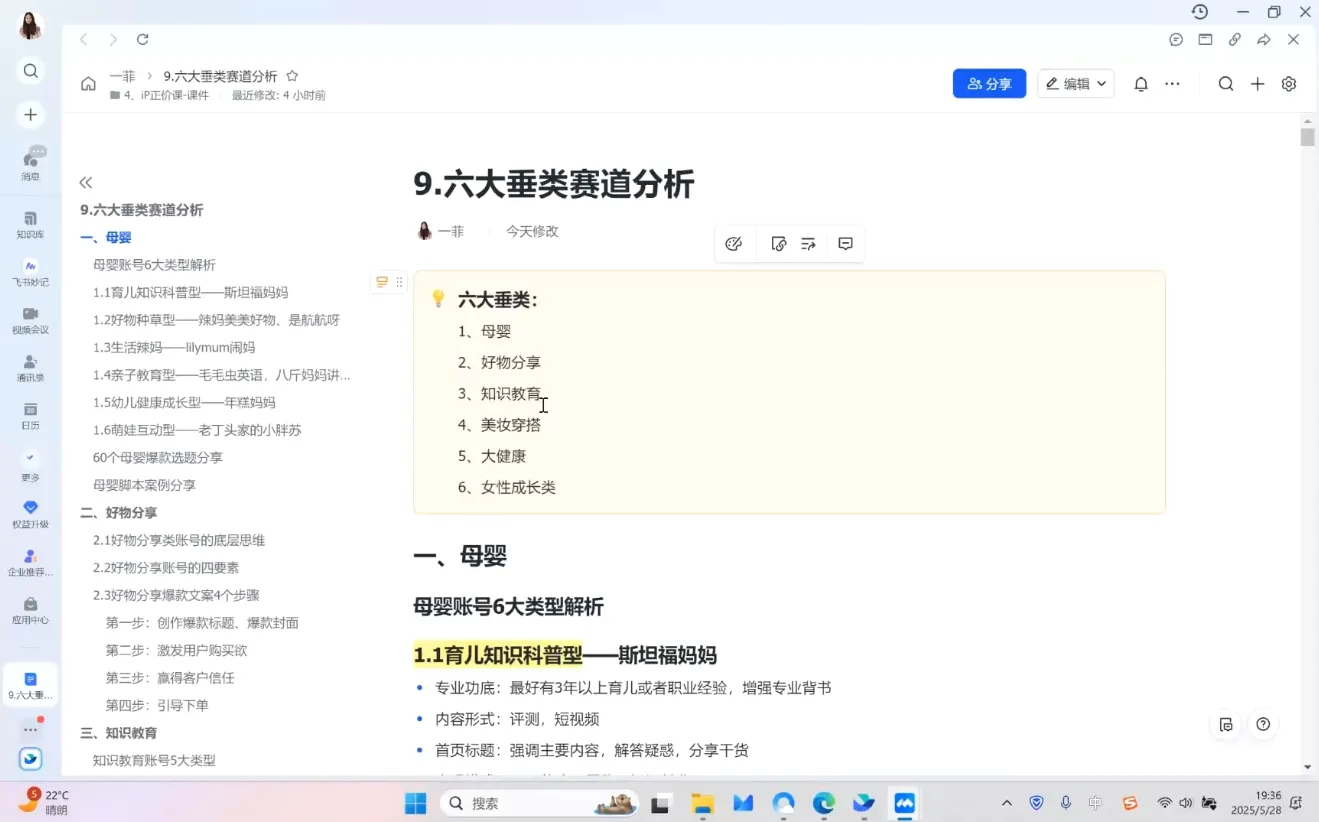Viewport: 1319px width, 822px height.
Task: Open the search icon in the top bar
Action: coord(1225,84)
